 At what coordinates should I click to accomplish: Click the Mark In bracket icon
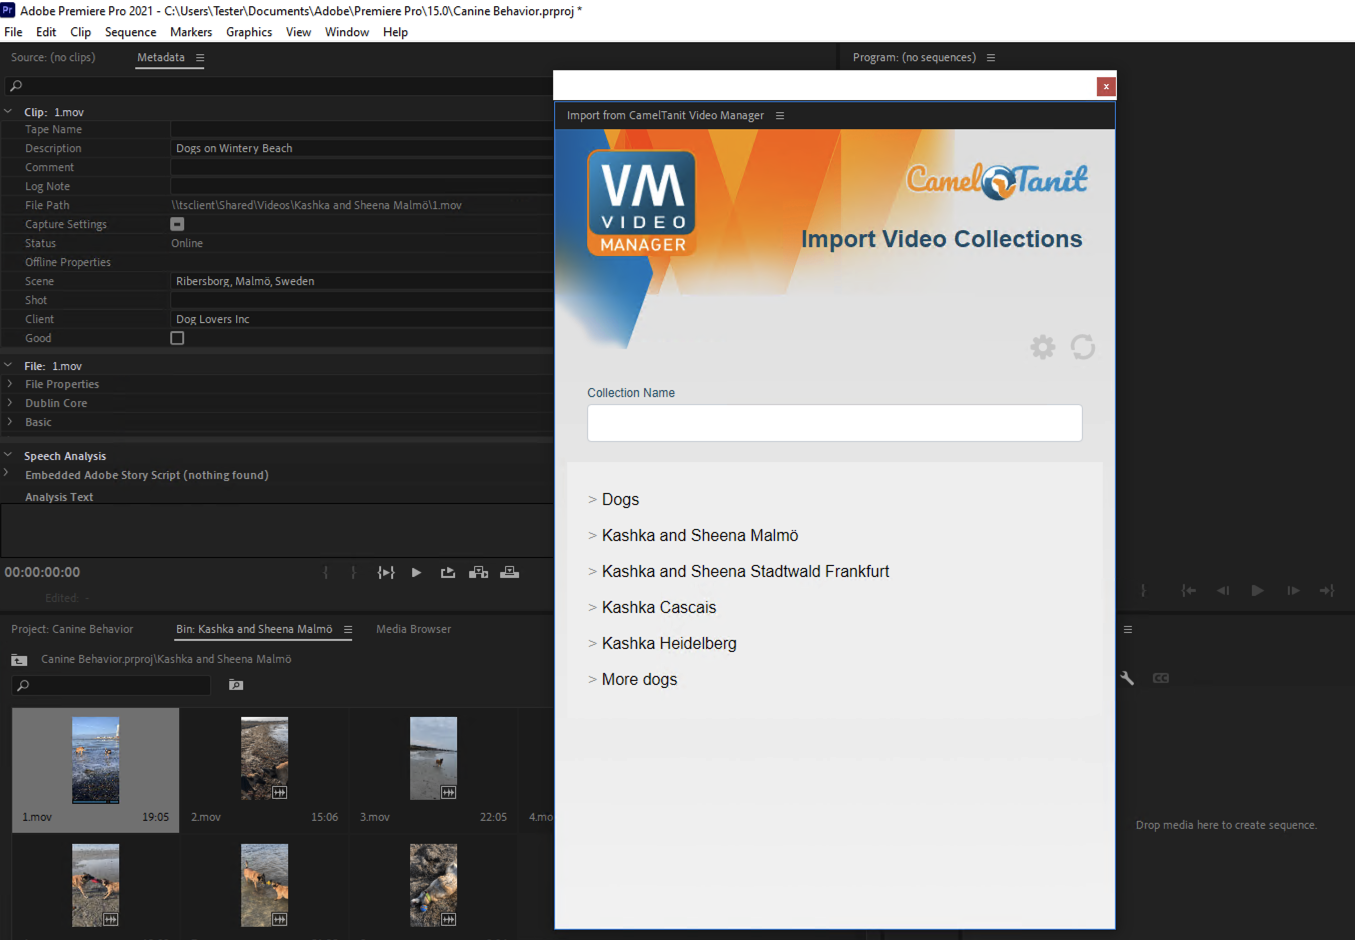click(x=325, y=573)
